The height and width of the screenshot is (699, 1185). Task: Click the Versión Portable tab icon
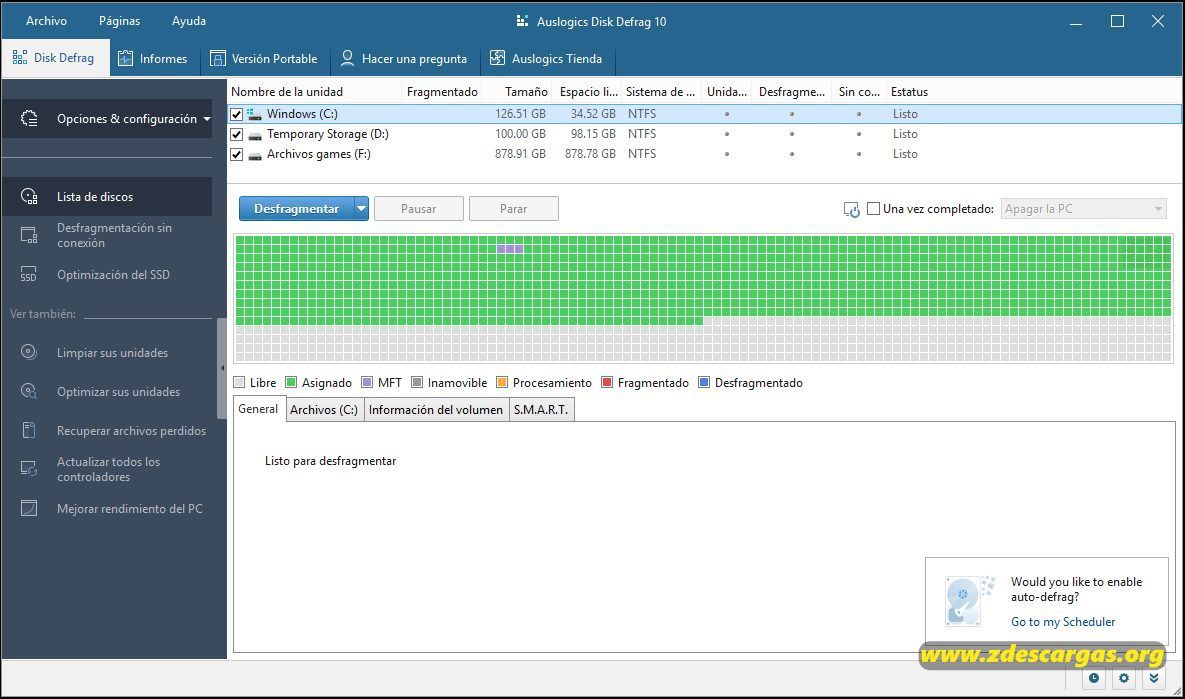click(218, 58)
